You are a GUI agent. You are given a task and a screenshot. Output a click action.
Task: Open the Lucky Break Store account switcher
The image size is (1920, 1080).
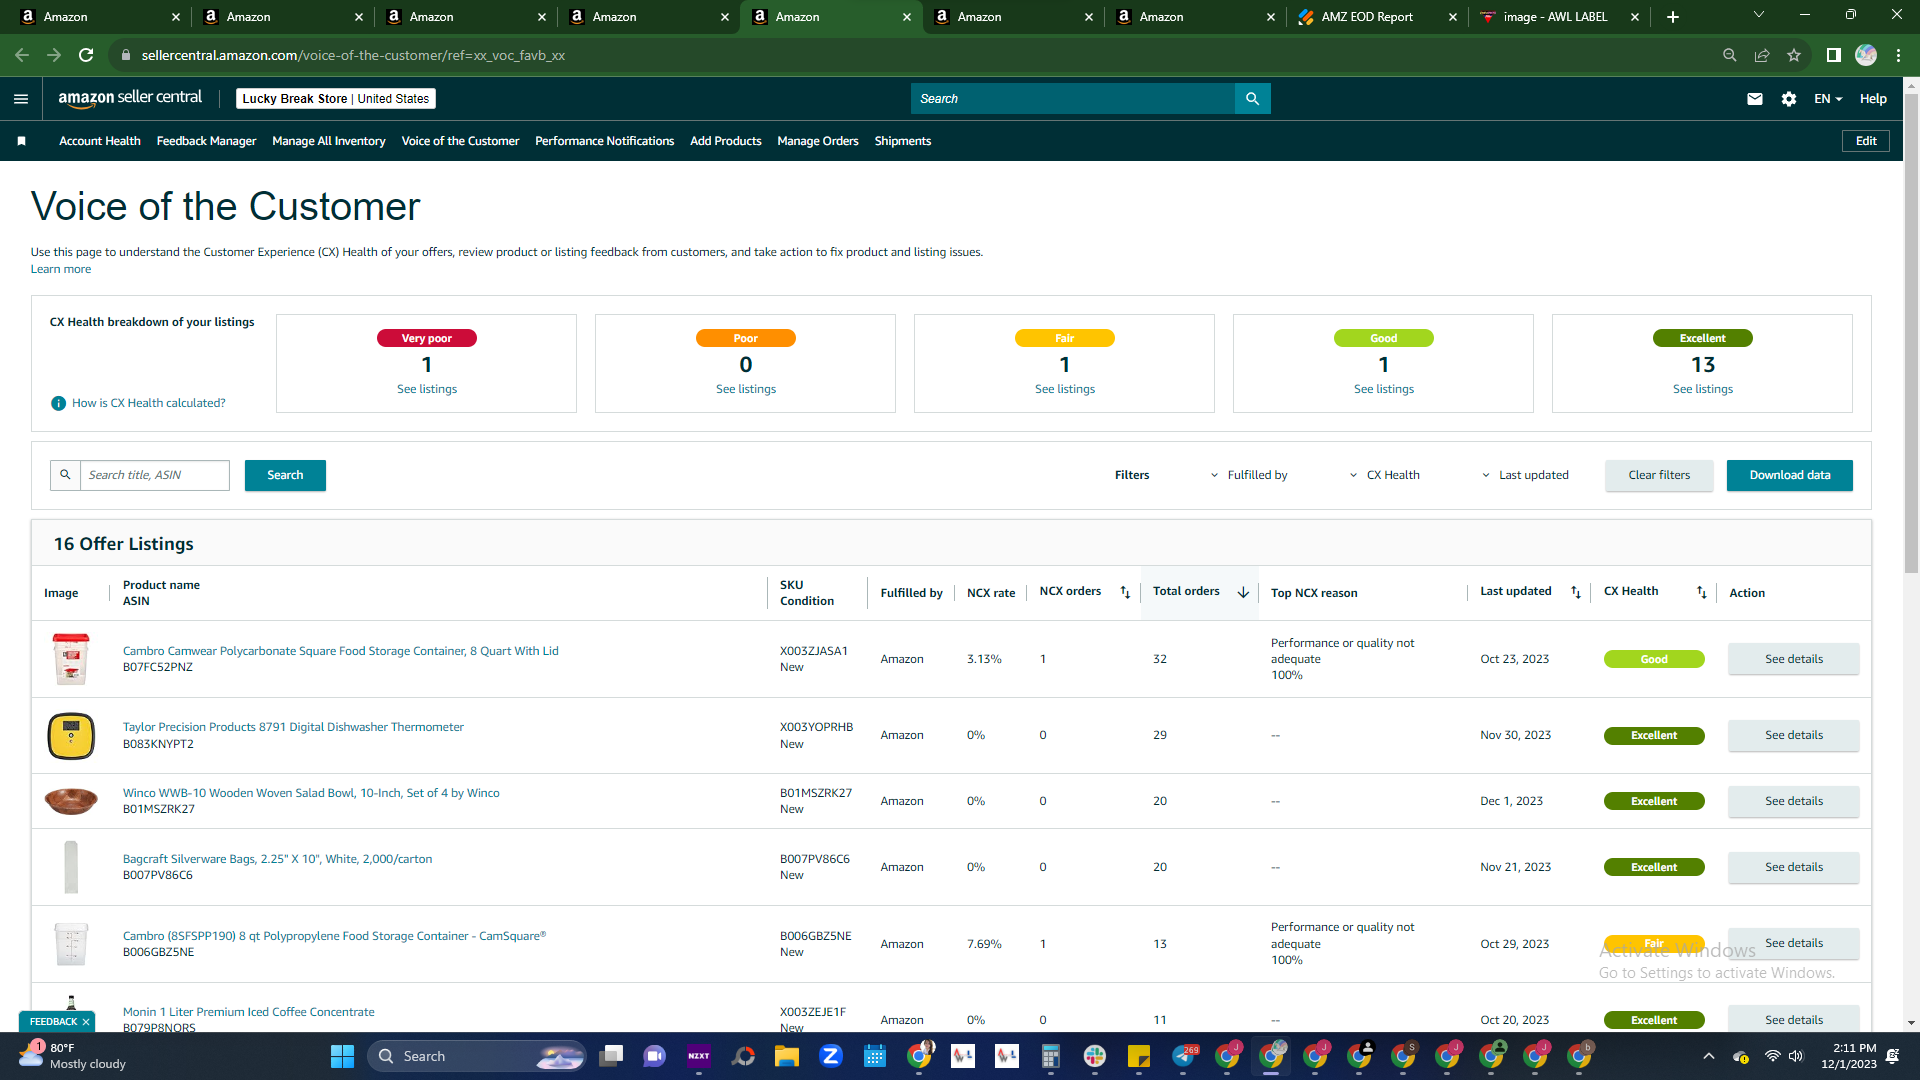(336, 99)
